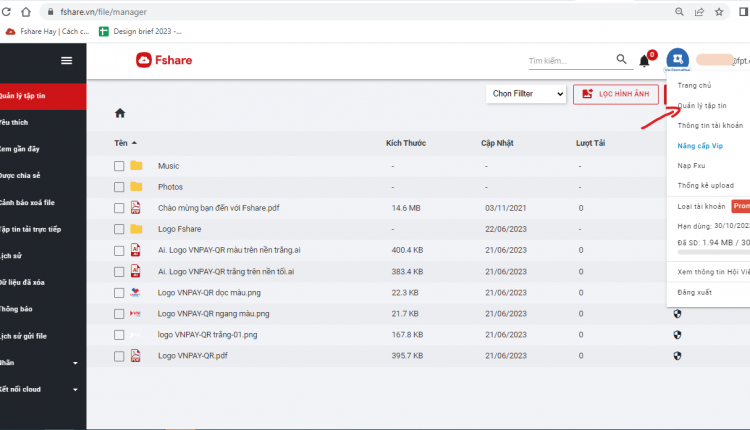Viewport: 750px width, 430px height.
Task: Click the browser zoom magnifier icon
Action: (x=679, y=12)
